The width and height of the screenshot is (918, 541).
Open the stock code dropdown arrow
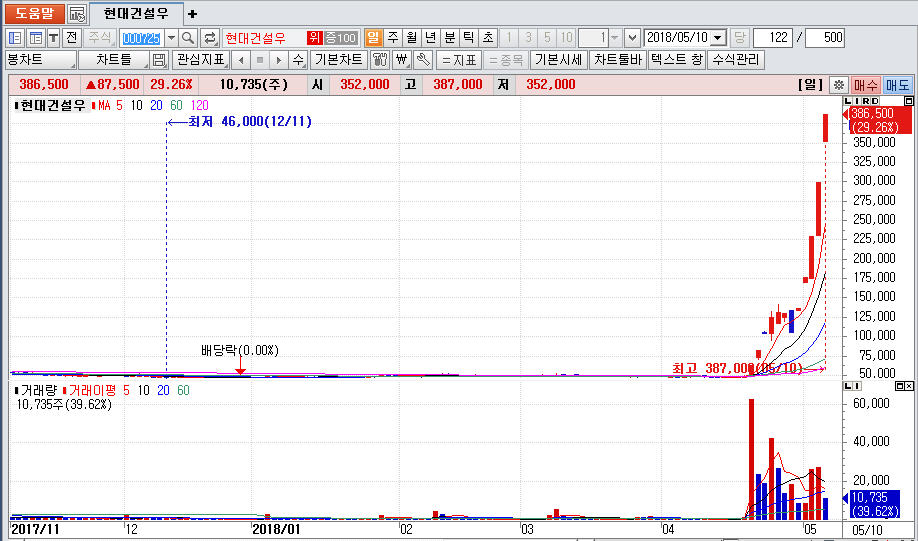click(x=170, y=38)
